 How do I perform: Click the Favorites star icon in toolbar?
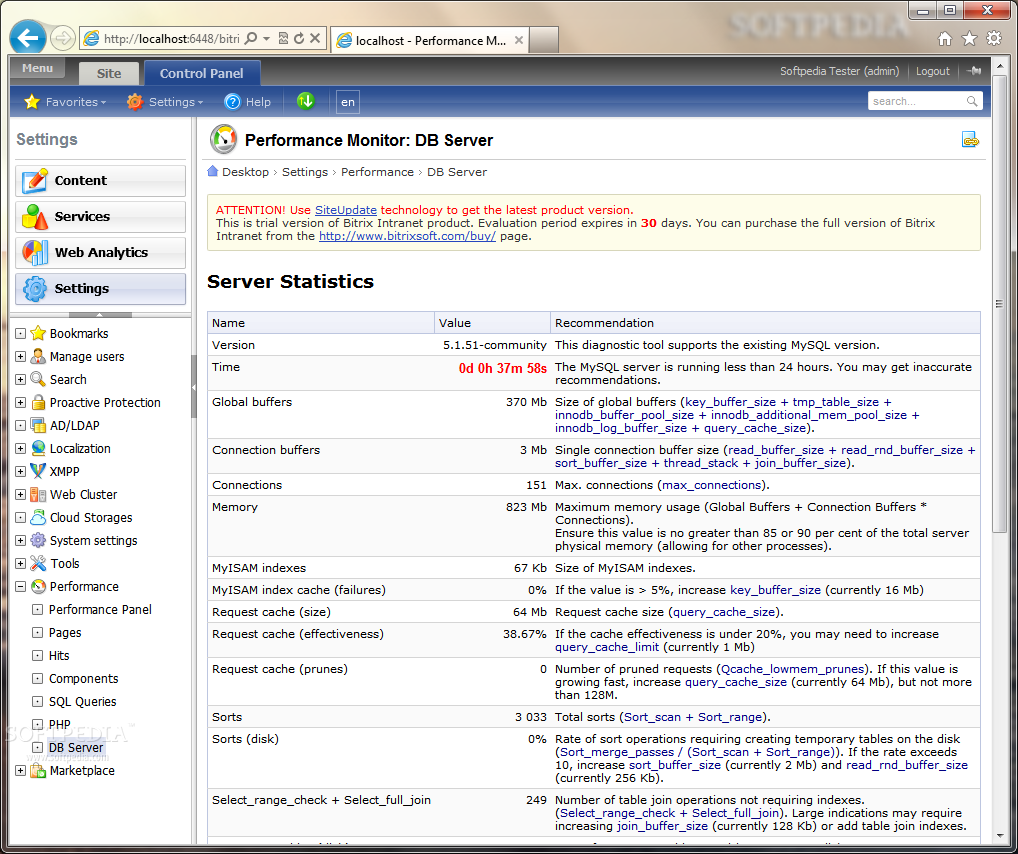click(x=32, y=102)
